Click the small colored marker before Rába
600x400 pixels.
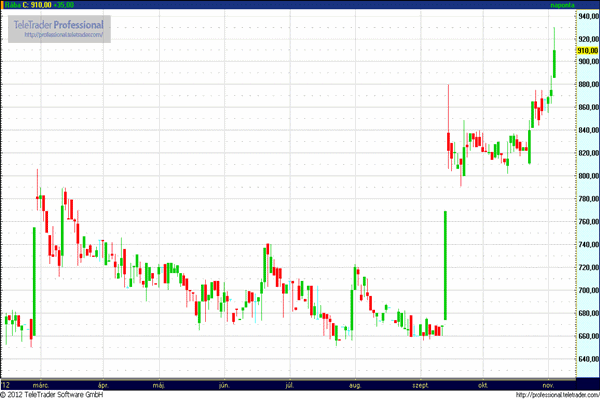pyautogui.click(x=3, y=5)
